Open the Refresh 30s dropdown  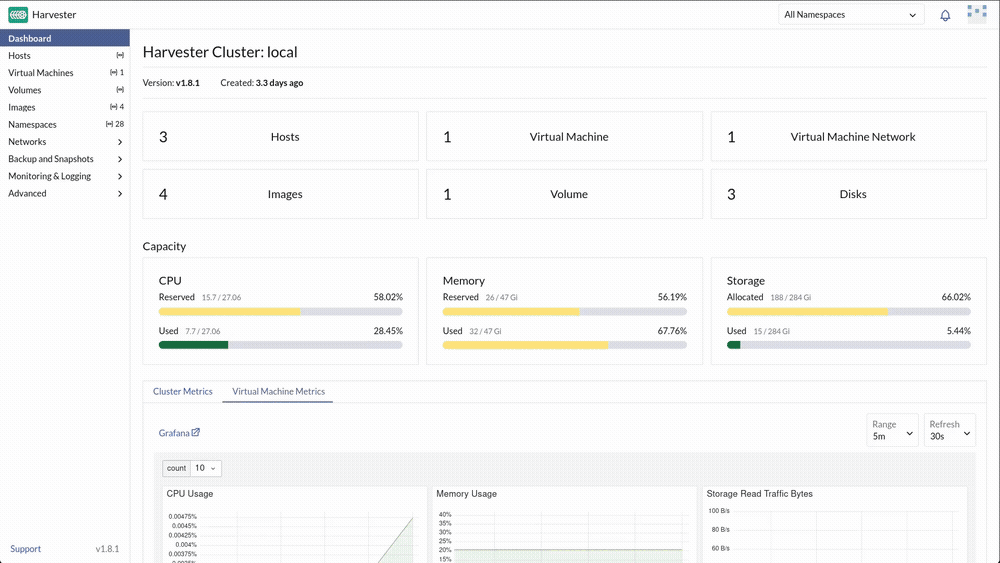pyautogui.click(x=950, y=430)
